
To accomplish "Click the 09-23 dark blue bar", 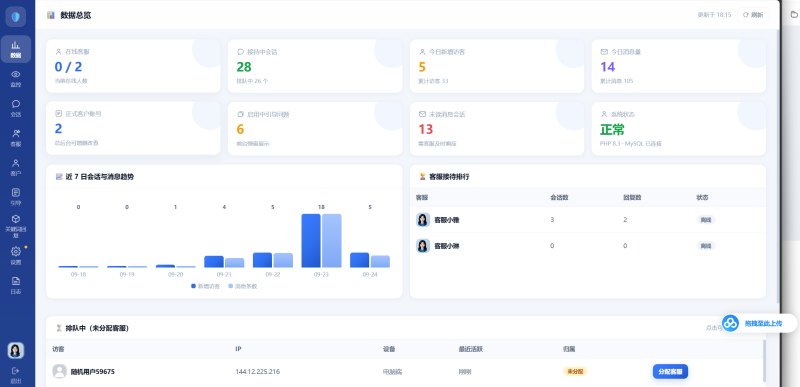I will (311, 241).
